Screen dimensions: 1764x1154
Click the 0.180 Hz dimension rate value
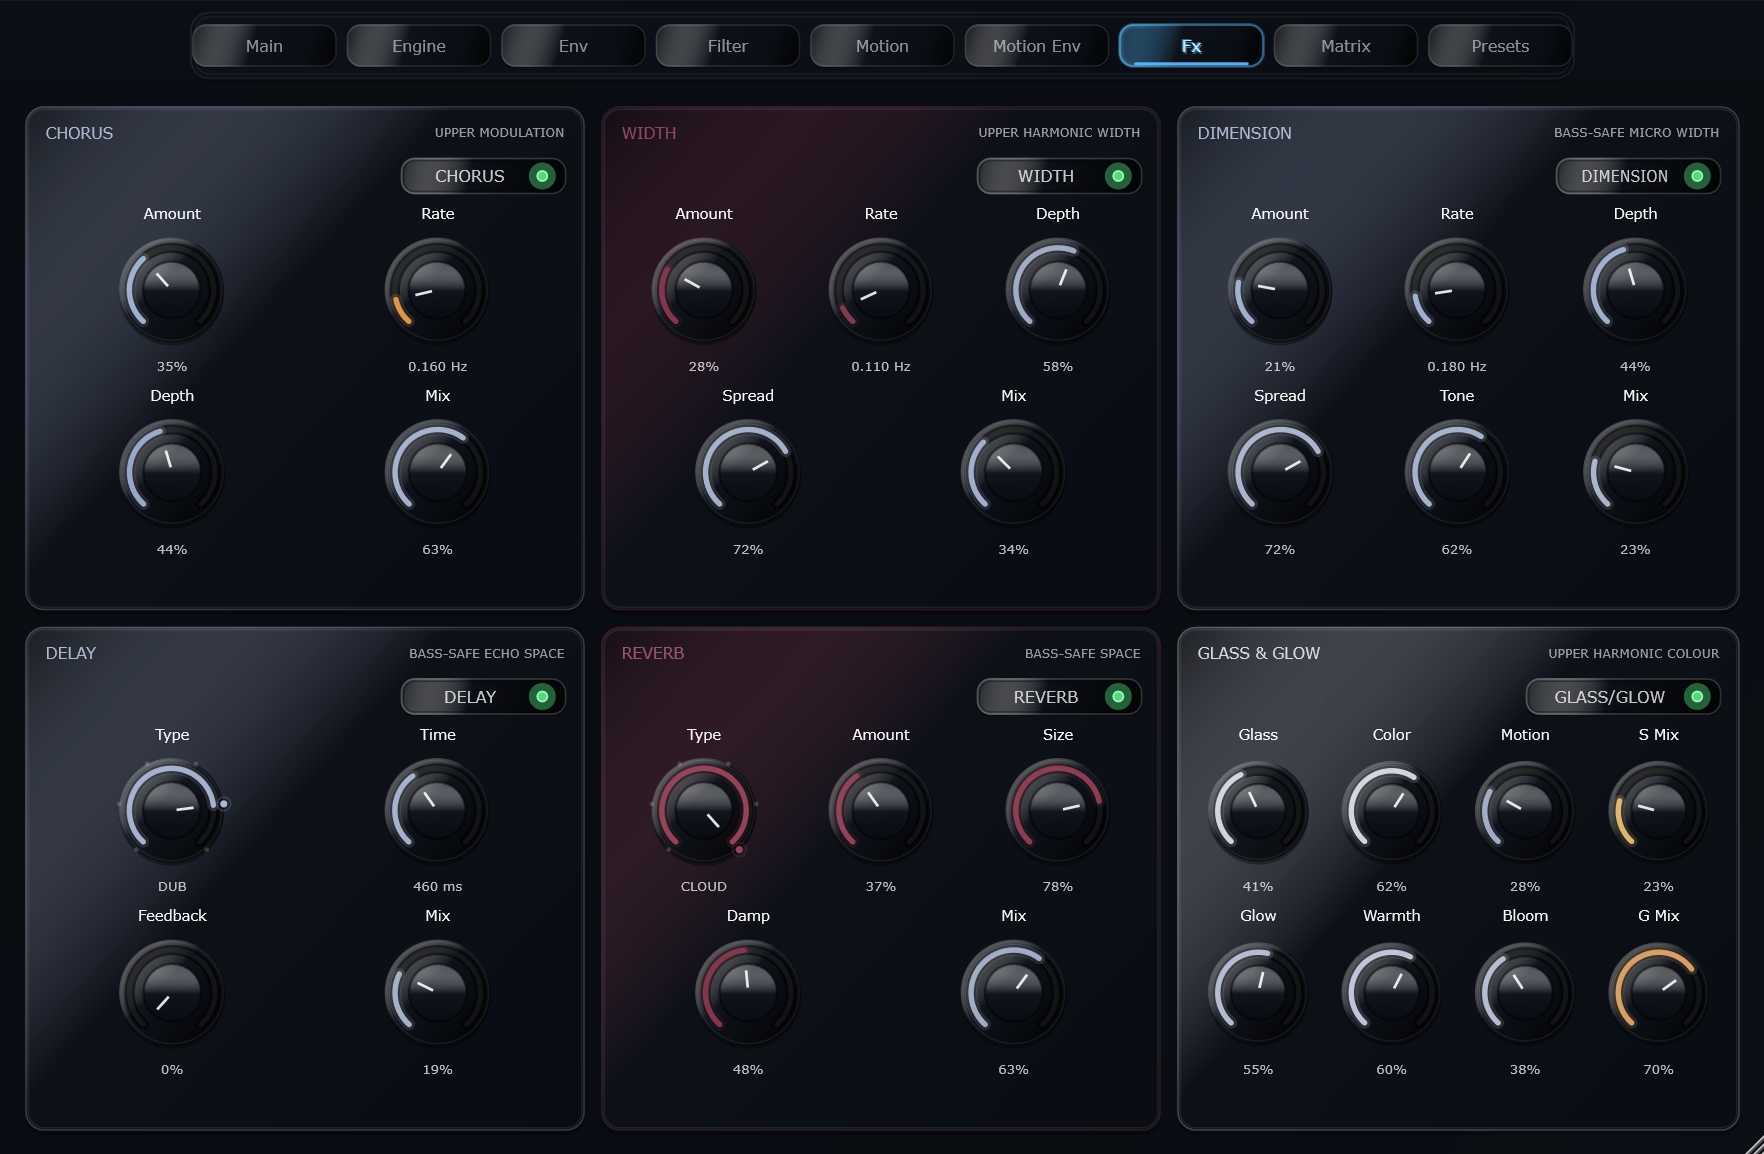tap(1457, 367)
